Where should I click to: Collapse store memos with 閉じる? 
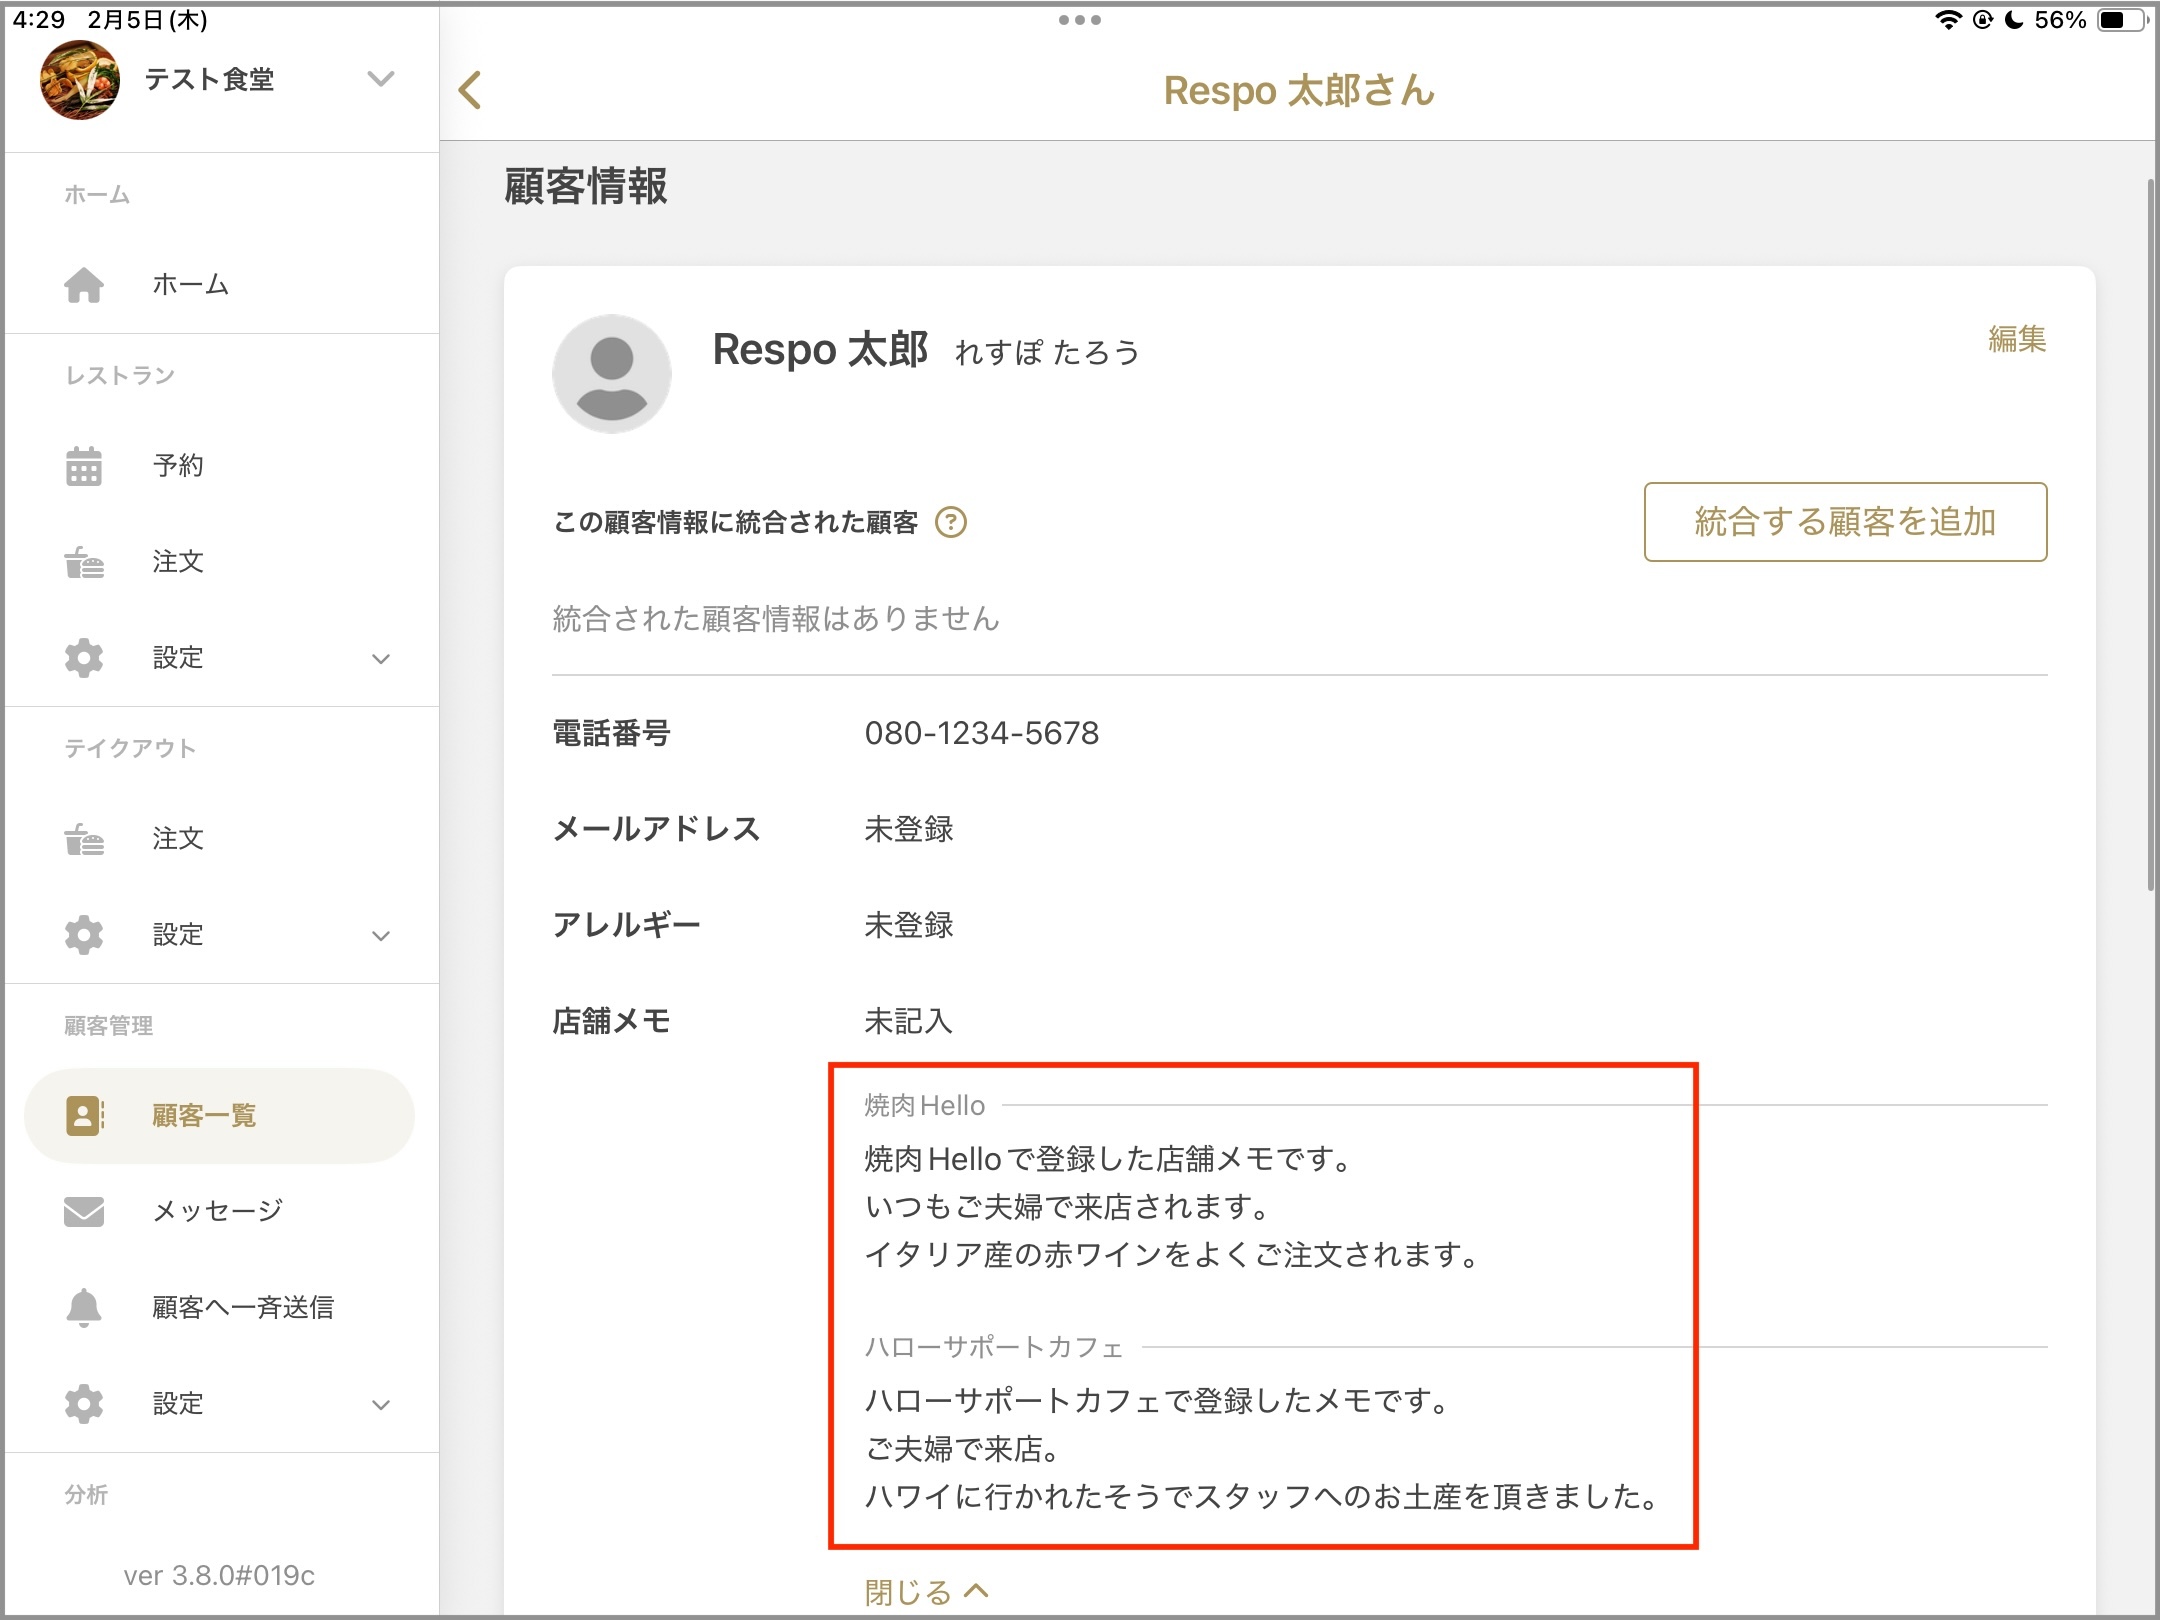click(x=926, y=1591)
